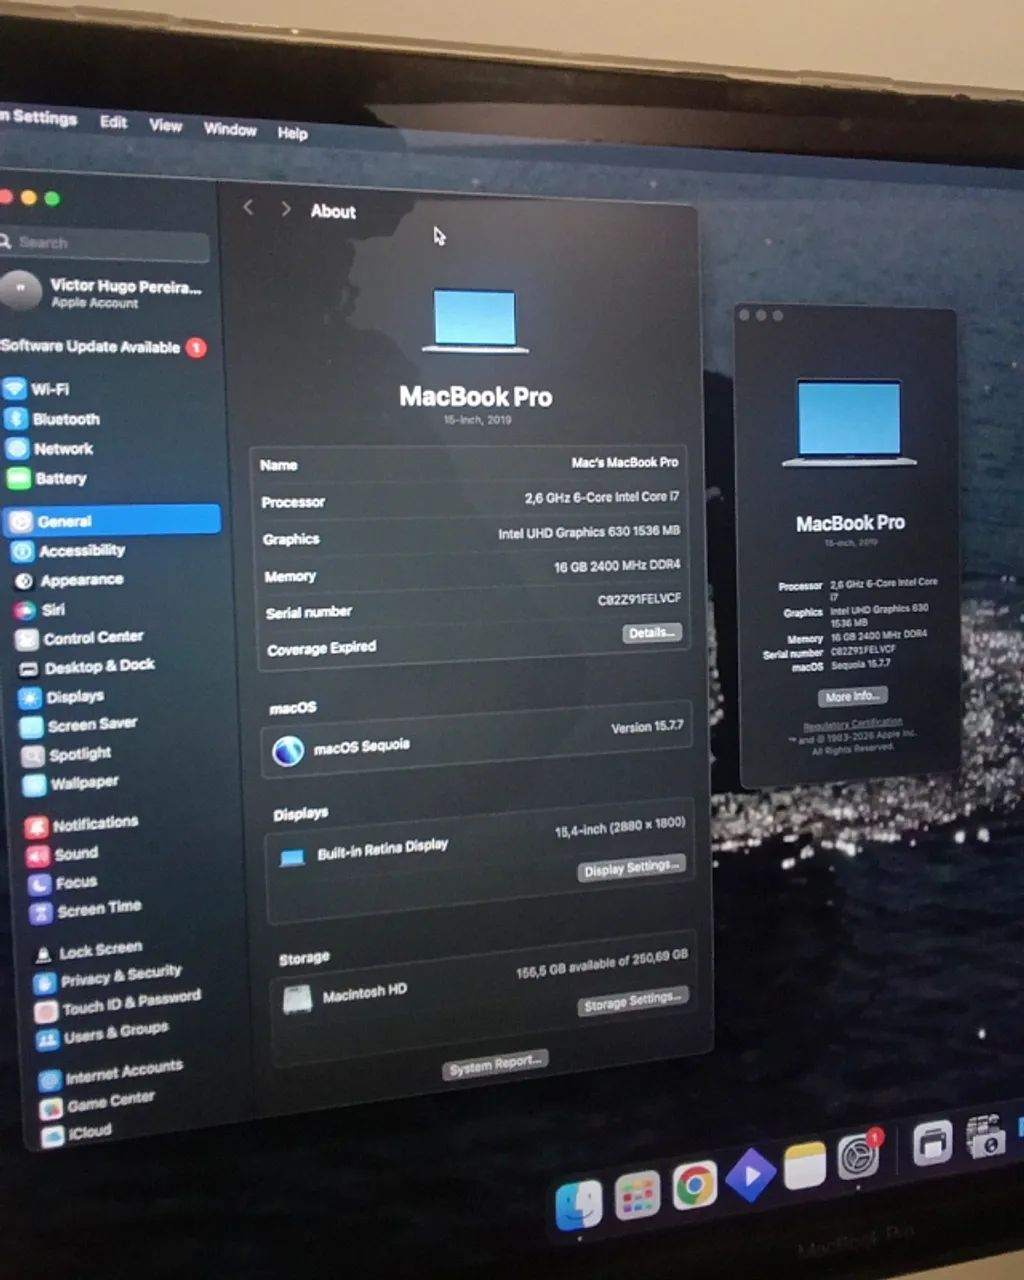Click the MacBook Pro image in About pane
The height and width of the screenshot is (1280, 1024).
475,320
